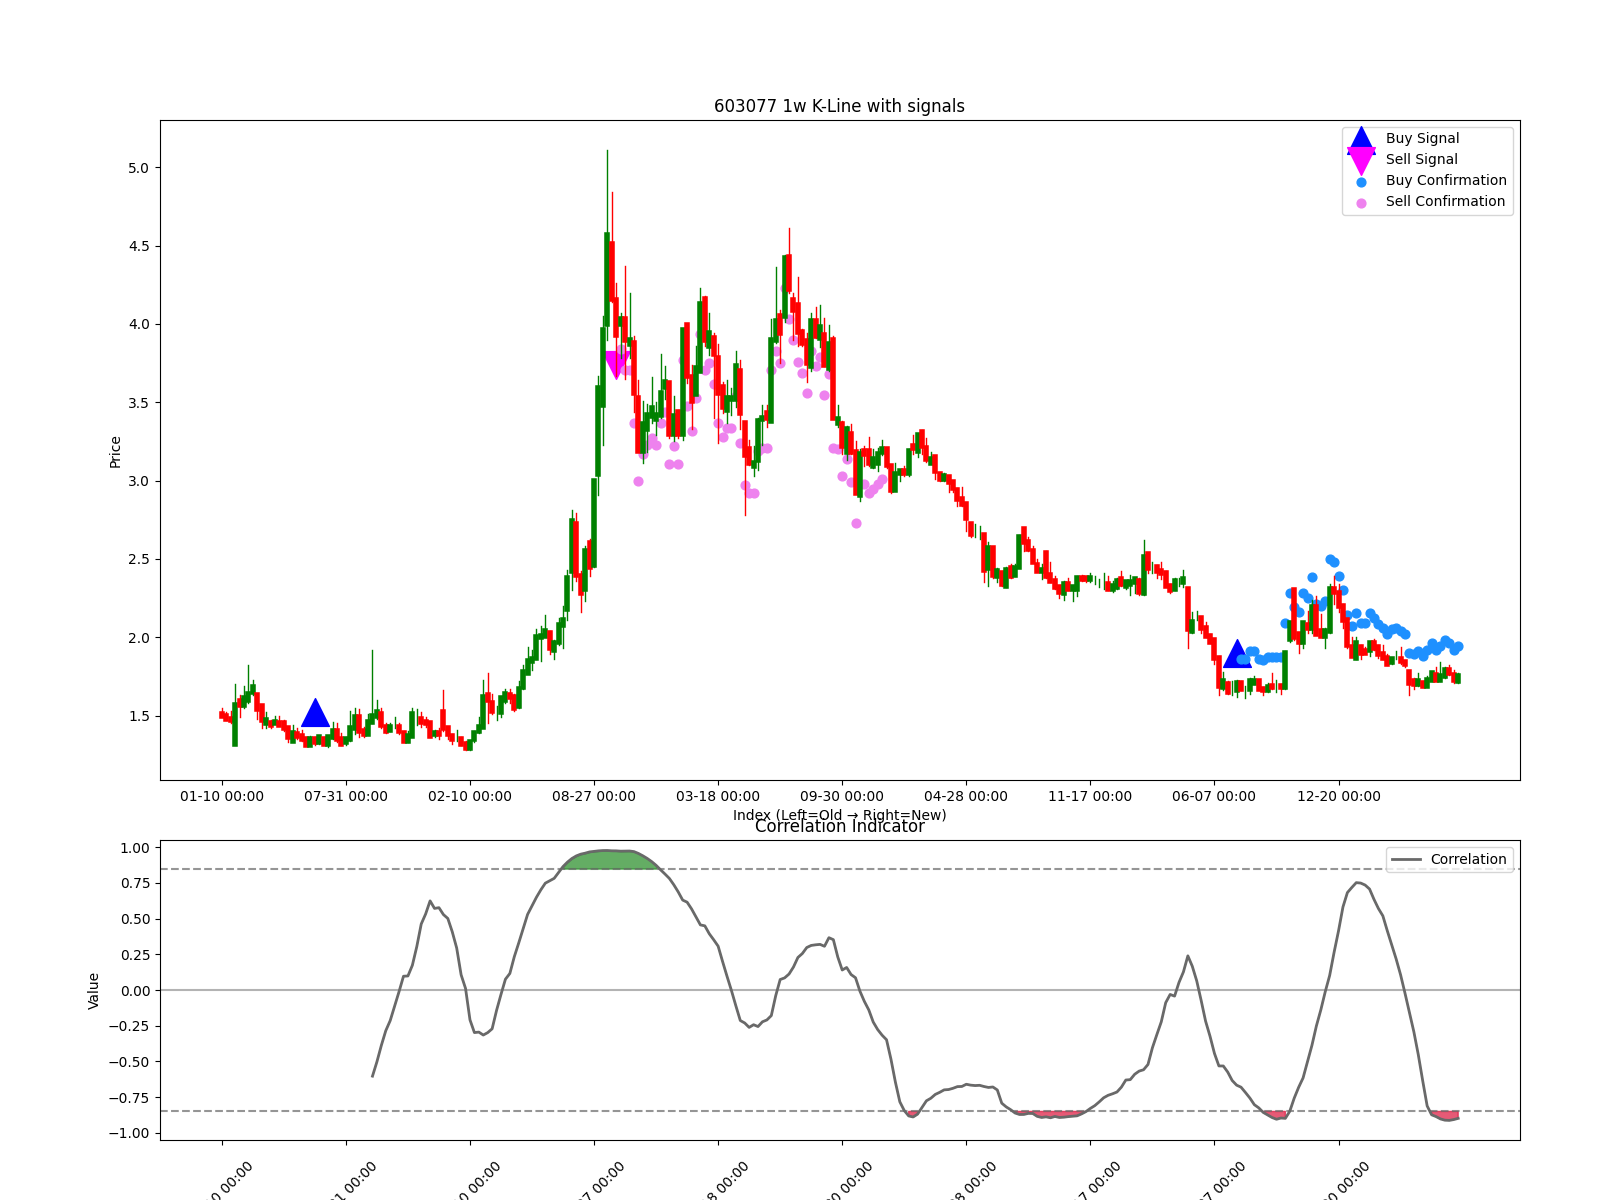1600x1200 pixels.
Task: Click the −0.25 correlation tick label
Action: tap(128, 1026)
